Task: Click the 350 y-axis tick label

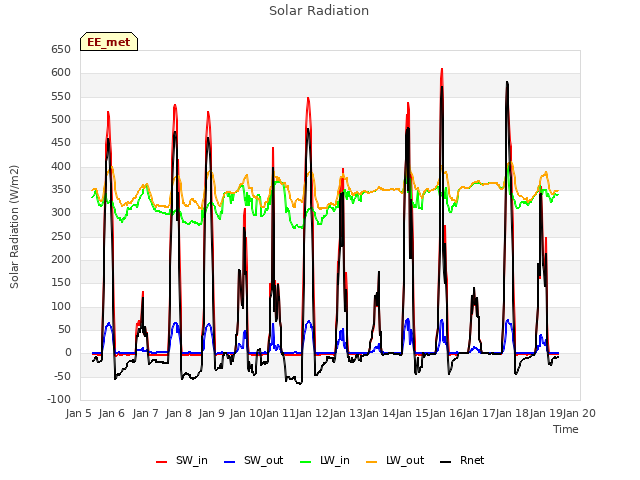Action: [x=61, y=190]
